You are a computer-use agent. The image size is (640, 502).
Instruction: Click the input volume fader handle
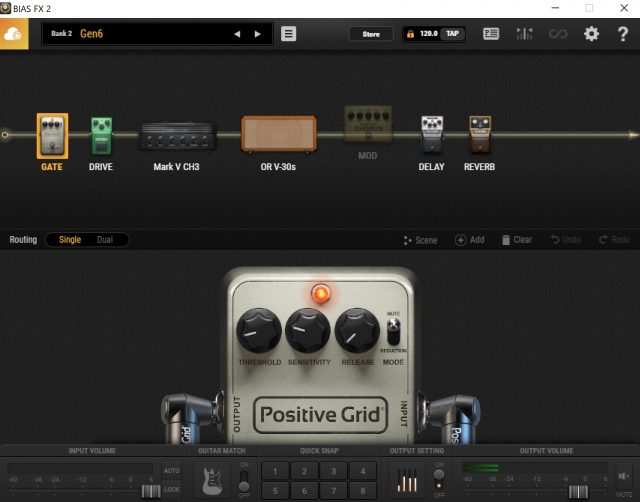(x=151, y=491)
